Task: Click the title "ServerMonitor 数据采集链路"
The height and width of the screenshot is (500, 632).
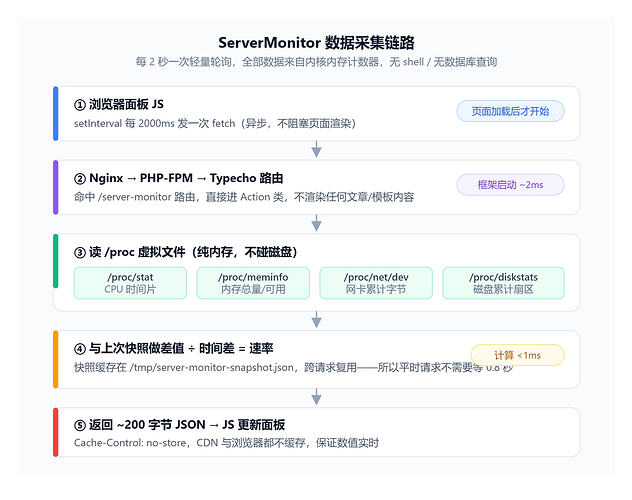Action: [x=316, y=43]
